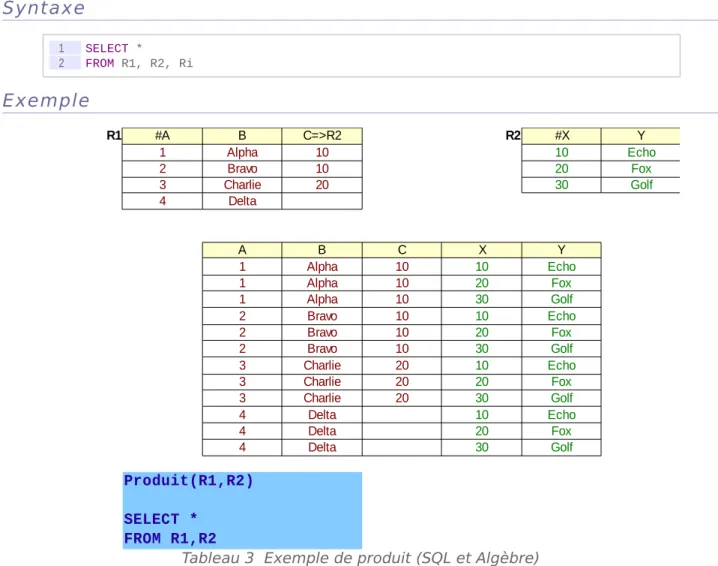Select the C=>R2 header of table R1

point(322,136)
